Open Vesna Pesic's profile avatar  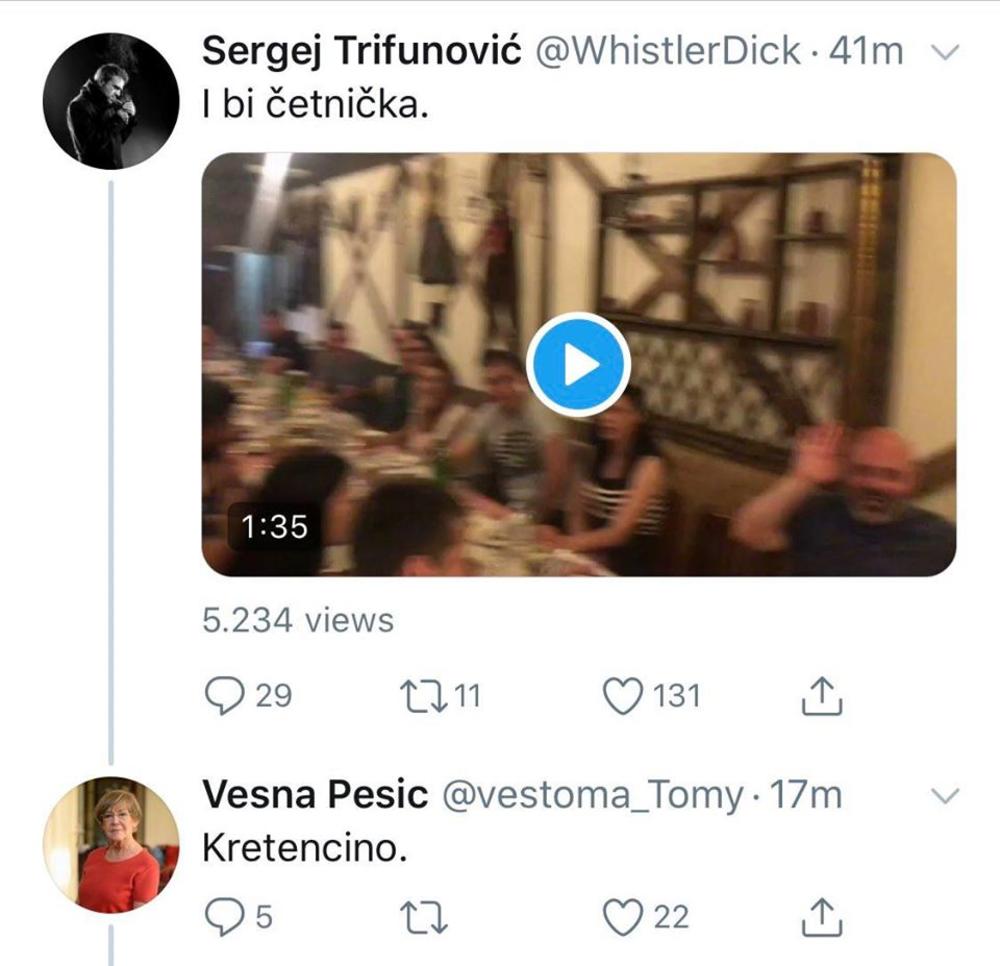(x=111, y=844)
